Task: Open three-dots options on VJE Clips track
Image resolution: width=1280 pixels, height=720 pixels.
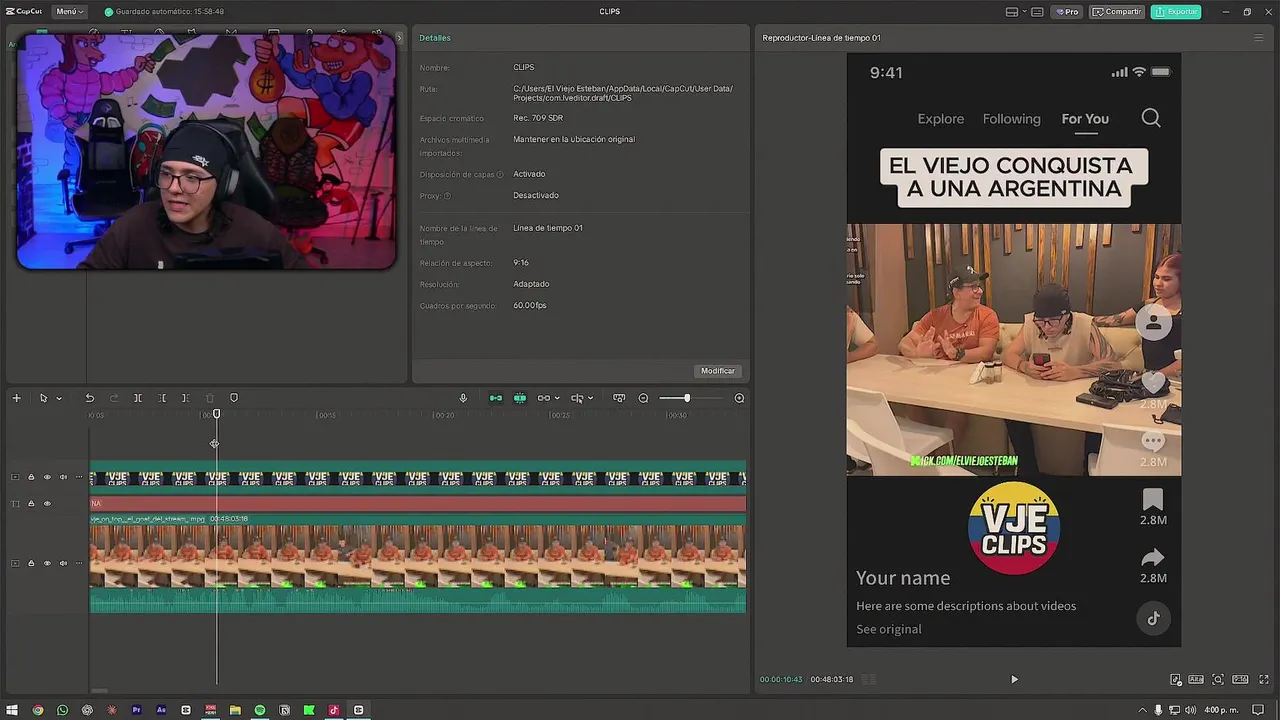Action: [x=79, y=477]
